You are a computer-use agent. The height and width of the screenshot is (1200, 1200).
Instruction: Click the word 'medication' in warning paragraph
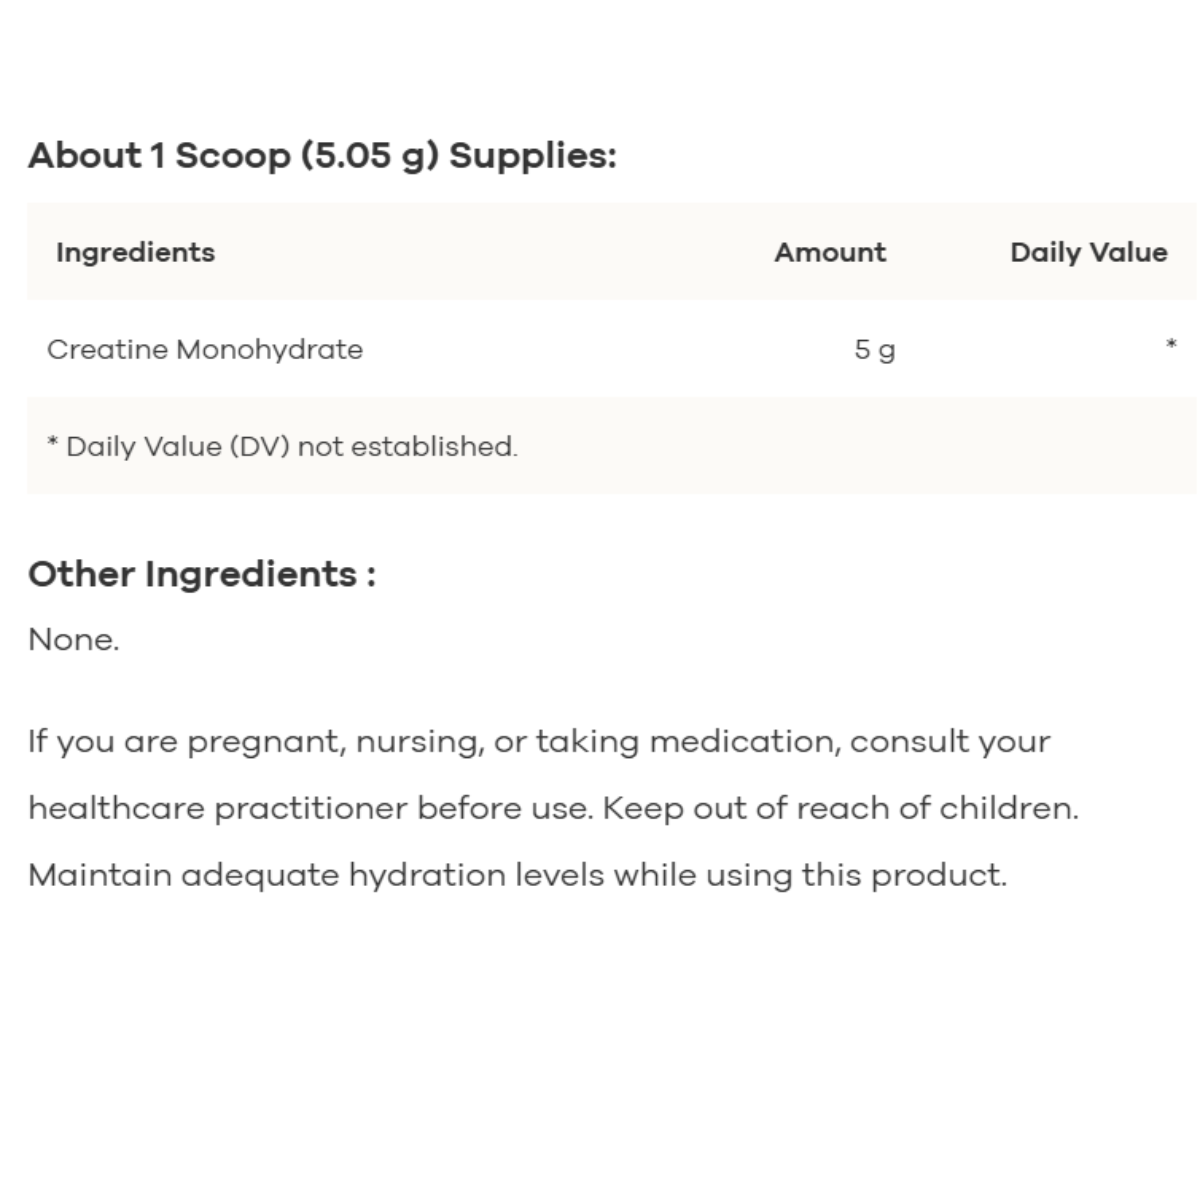(x=743, y=742)
